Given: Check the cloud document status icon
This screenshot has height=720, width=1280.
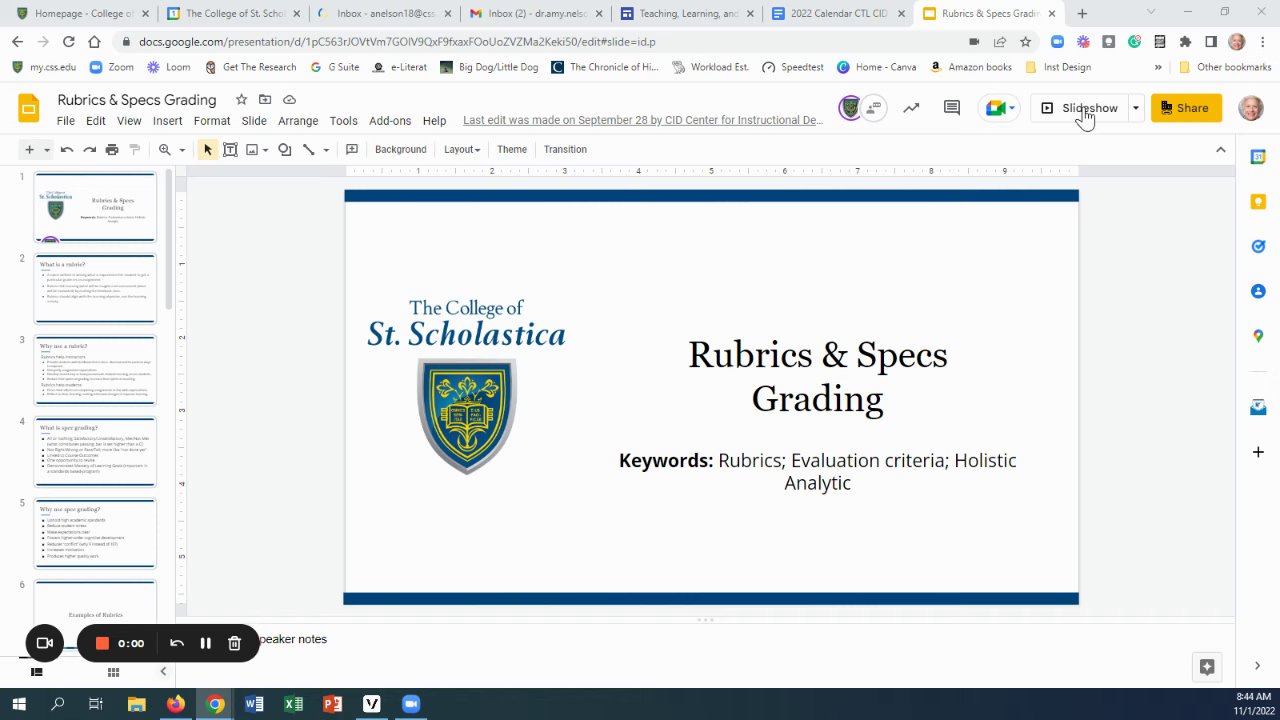Looking at the screenshot, I should 289,100.
